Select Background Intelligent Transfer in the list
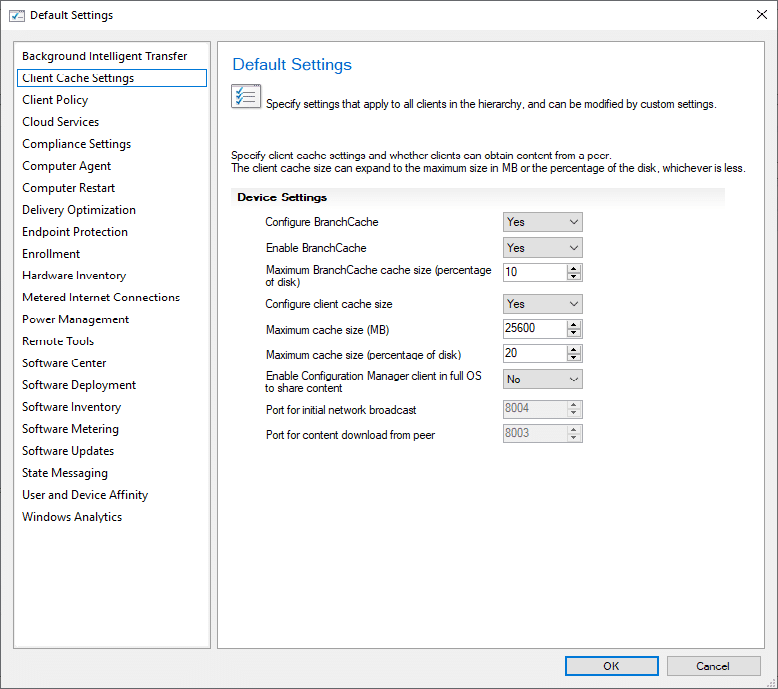Viewport: 778px width, 689px height. point(104,56)
